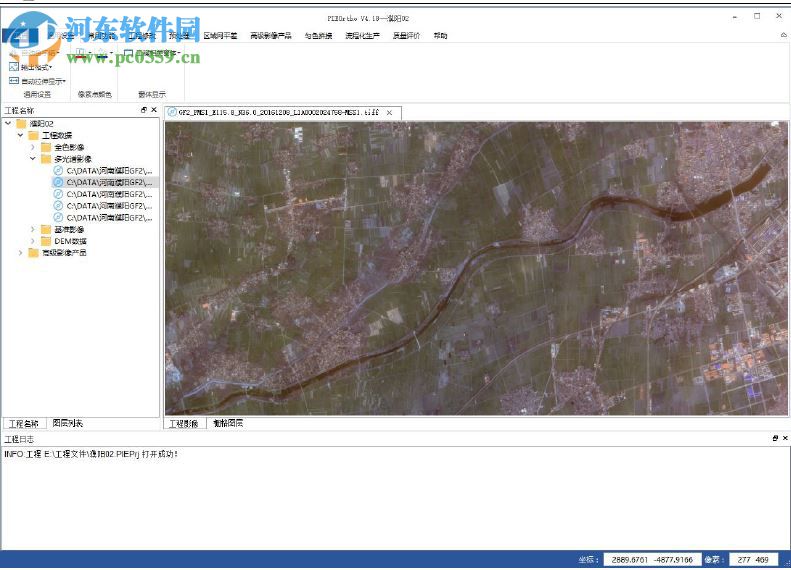
Task: Select the 高级影像产品 tree label
Action: [64, 253]
